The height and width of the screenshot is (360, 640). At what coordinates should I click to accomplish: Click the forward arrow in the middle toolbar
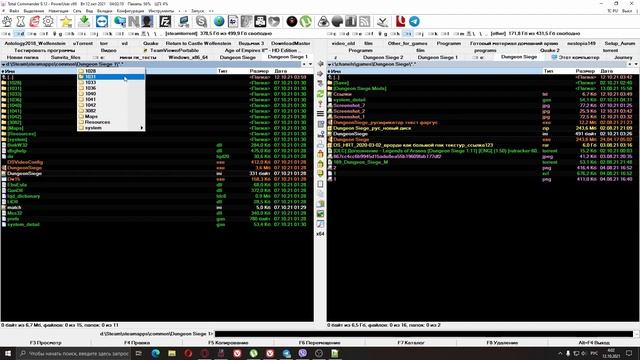(x=320, y=74)
